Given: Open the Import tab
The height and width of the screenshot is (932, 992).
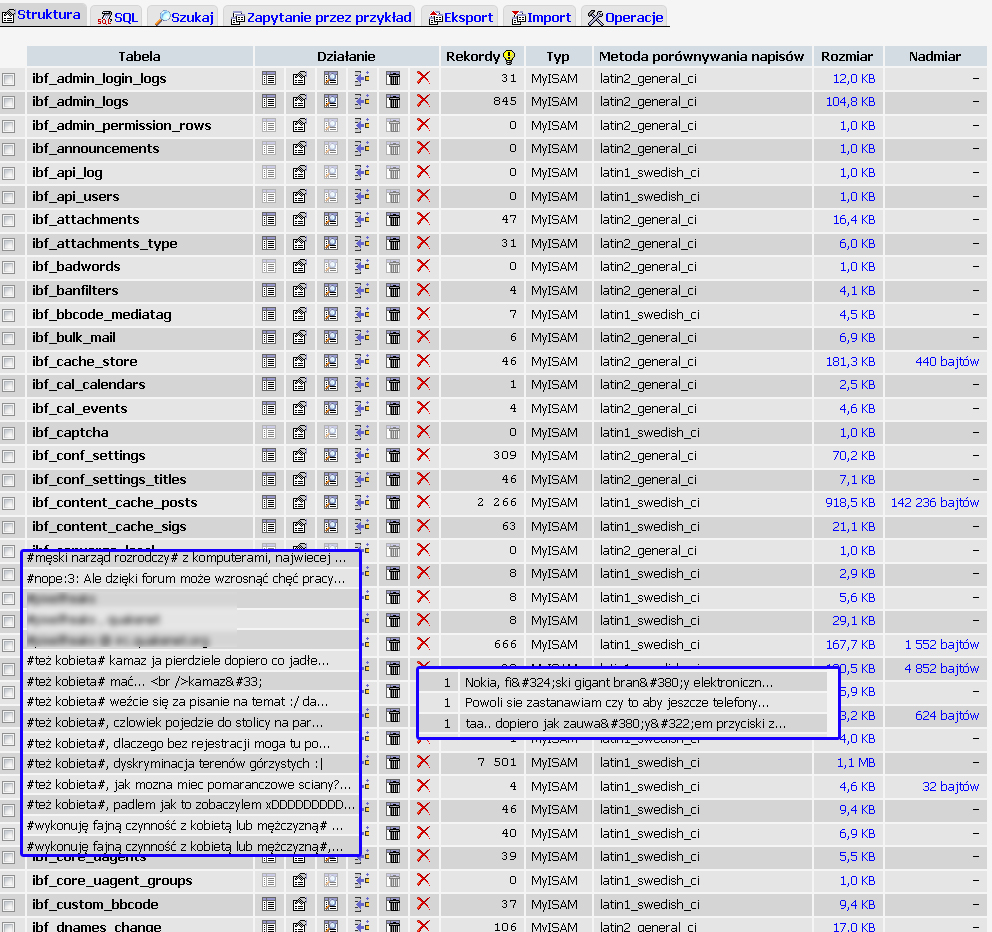Looking at the screenshot, I should (541, 17).
